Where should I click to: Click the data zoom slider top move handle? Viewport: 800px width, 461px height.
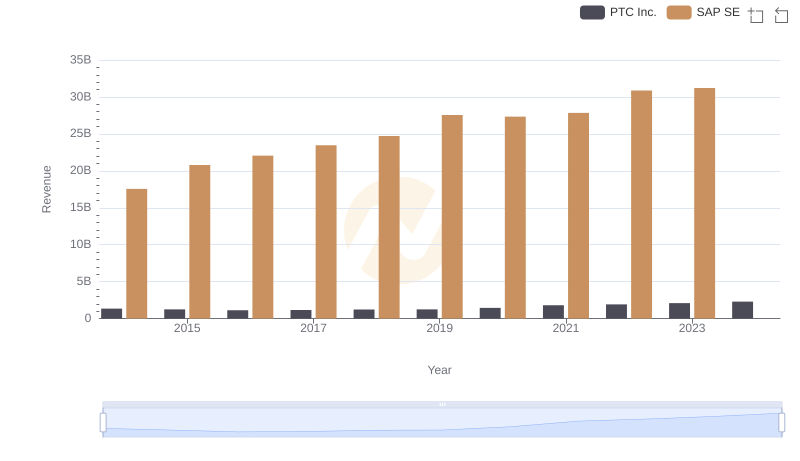pos(442,404)
